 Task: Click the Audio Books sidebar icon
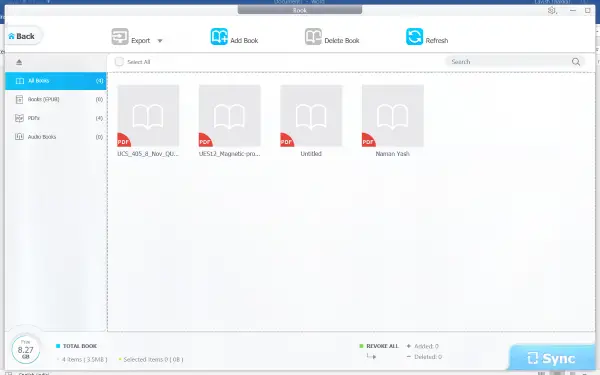tap(20, 137)
